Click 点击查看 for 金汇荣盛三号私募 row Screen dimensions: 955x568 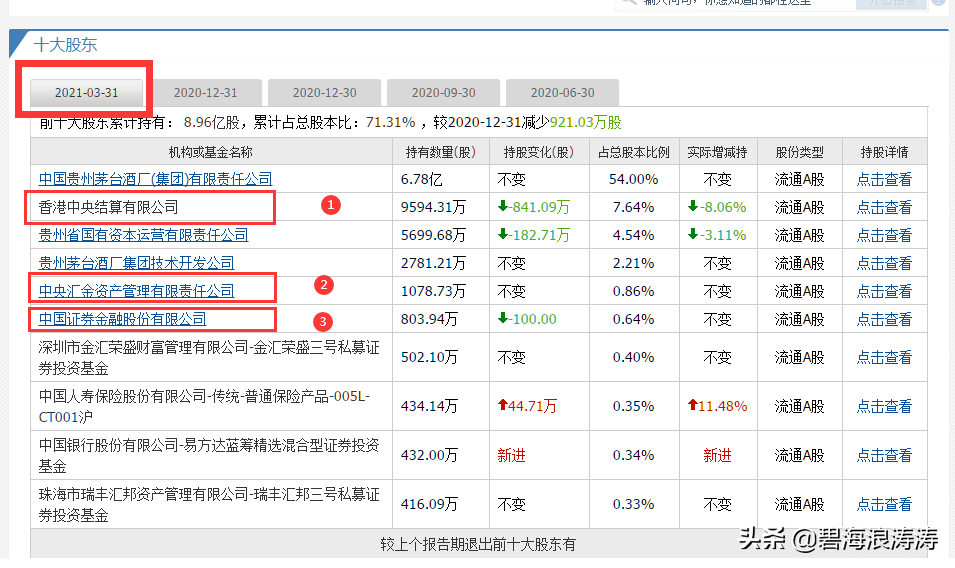click(x=884, y=357)
